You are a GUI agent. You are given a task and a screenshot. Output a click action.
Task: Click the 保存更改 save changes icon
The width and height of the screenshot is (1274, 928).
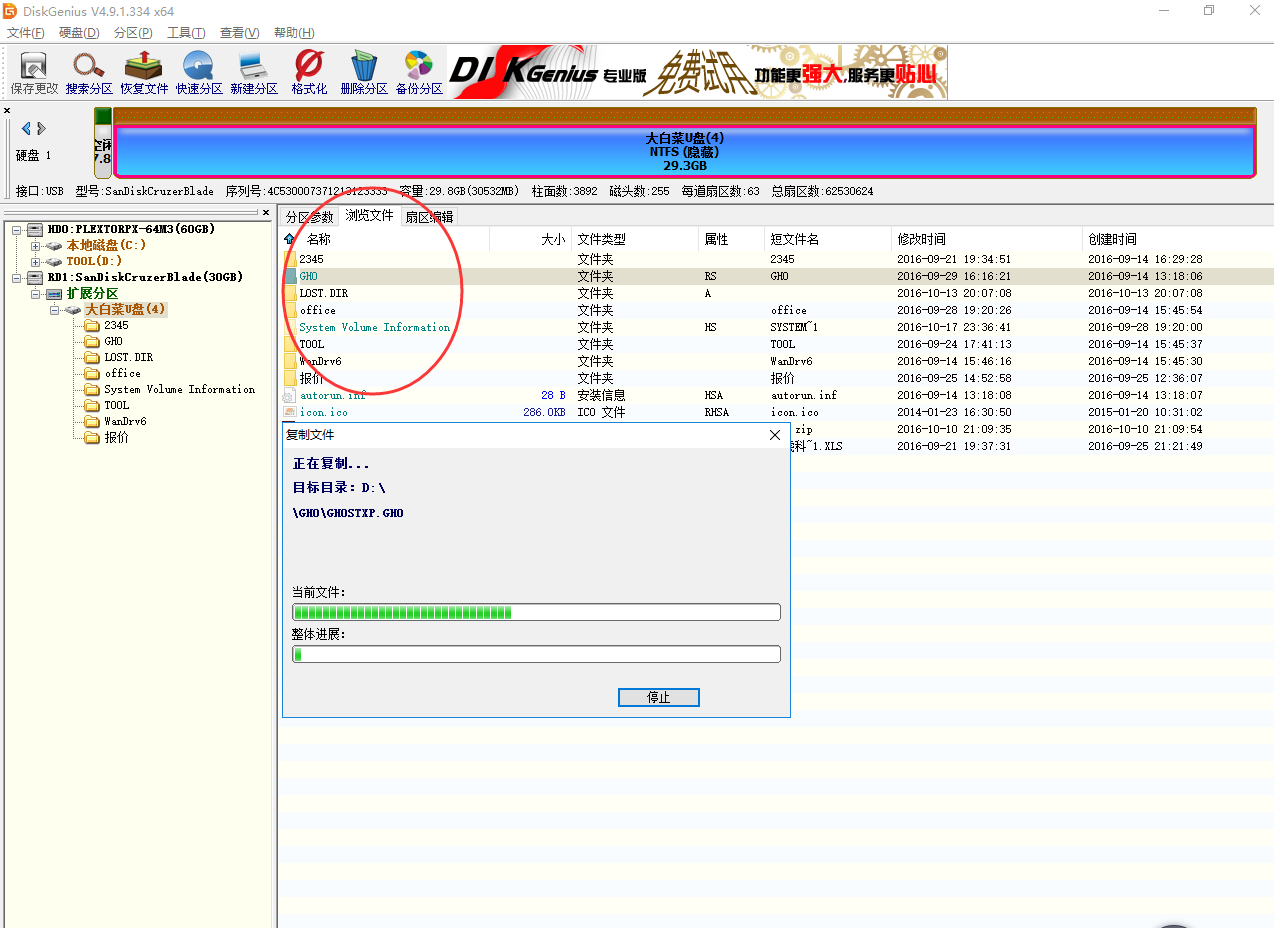34,72
